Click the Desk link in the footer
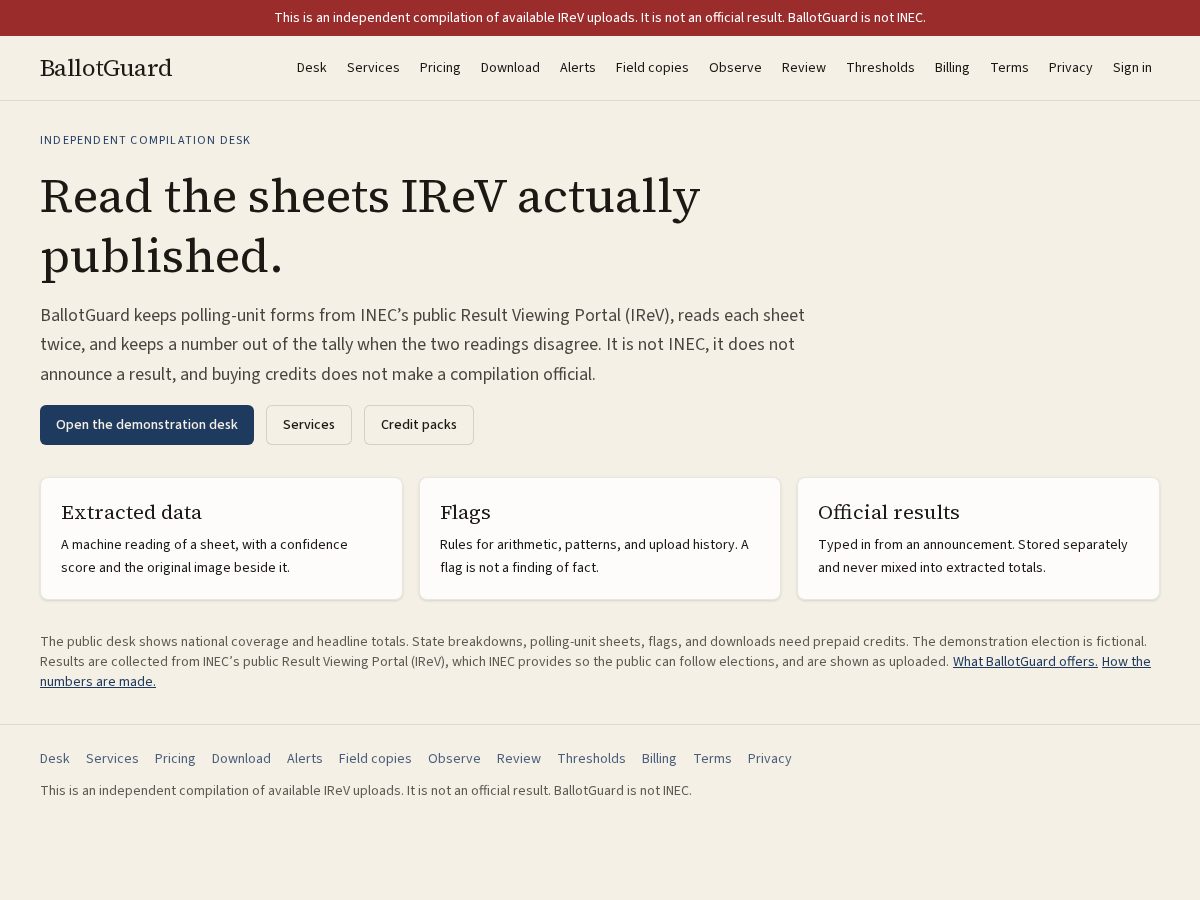Viewport: 1200px width, 900px height. [55, 758]
